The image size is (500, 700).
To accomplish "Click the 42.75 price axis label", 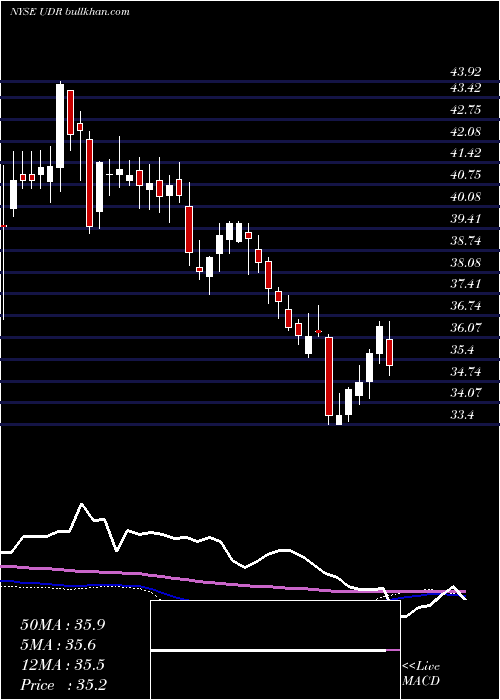I will [x=465, y=110].
